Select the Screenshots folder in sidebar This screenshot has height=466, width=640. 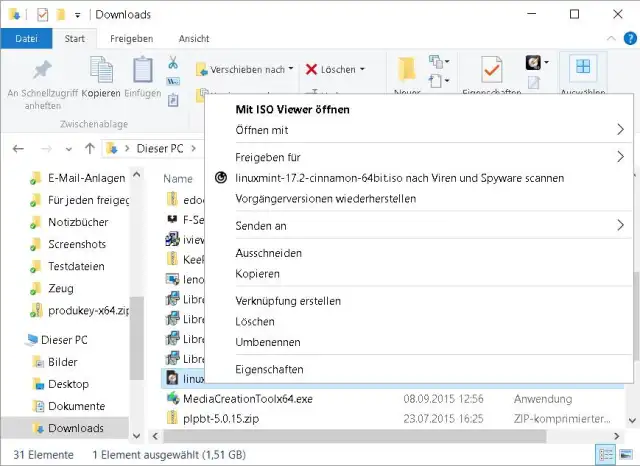click(76, 244)
